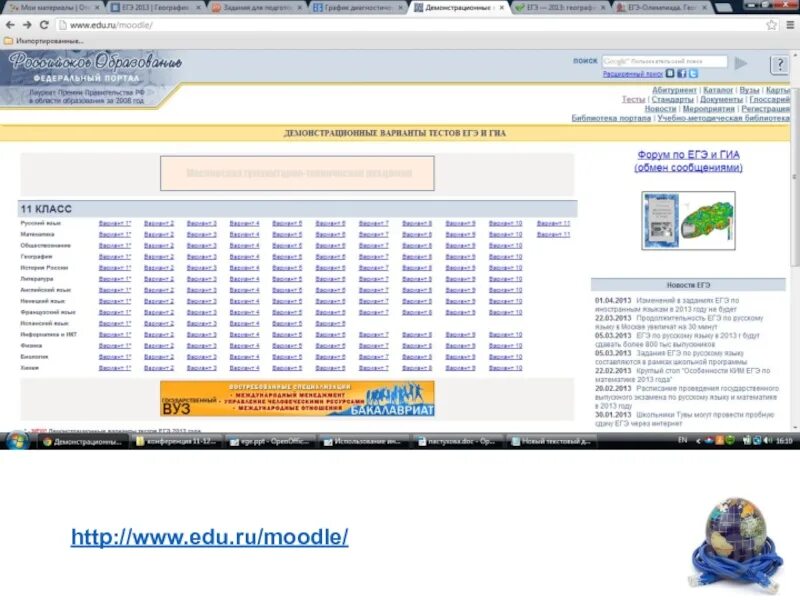This screenshot has height=600, width=800.
Task: Open Вариант 9 for Физика
Action: click(460, 346)
